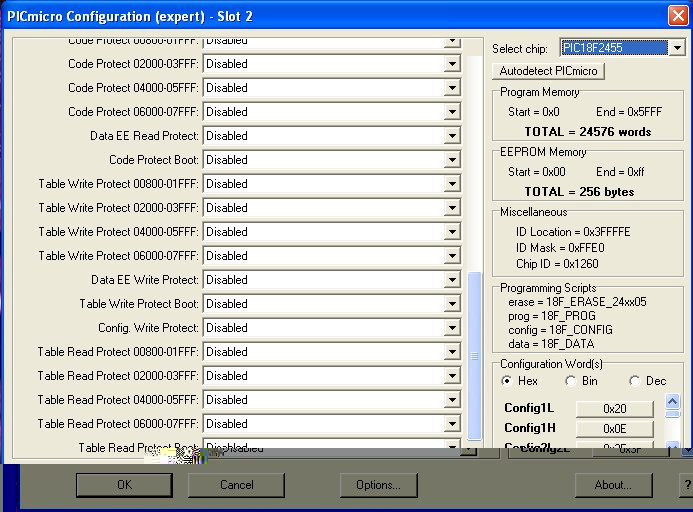Click the 'config = 18F_CONFIG' text
Viewport: 693px width, 512px height.
click(560, 330)
